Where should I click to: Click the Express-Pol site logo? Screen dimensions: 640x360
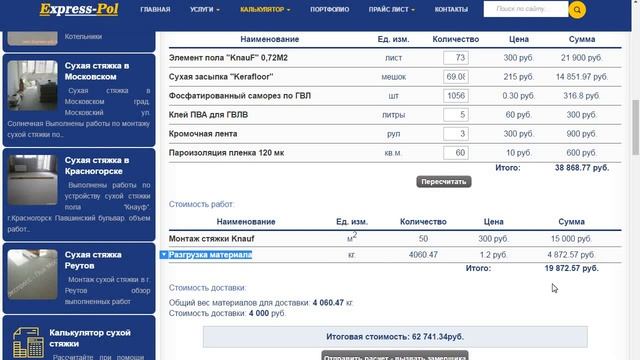[79, 9]
